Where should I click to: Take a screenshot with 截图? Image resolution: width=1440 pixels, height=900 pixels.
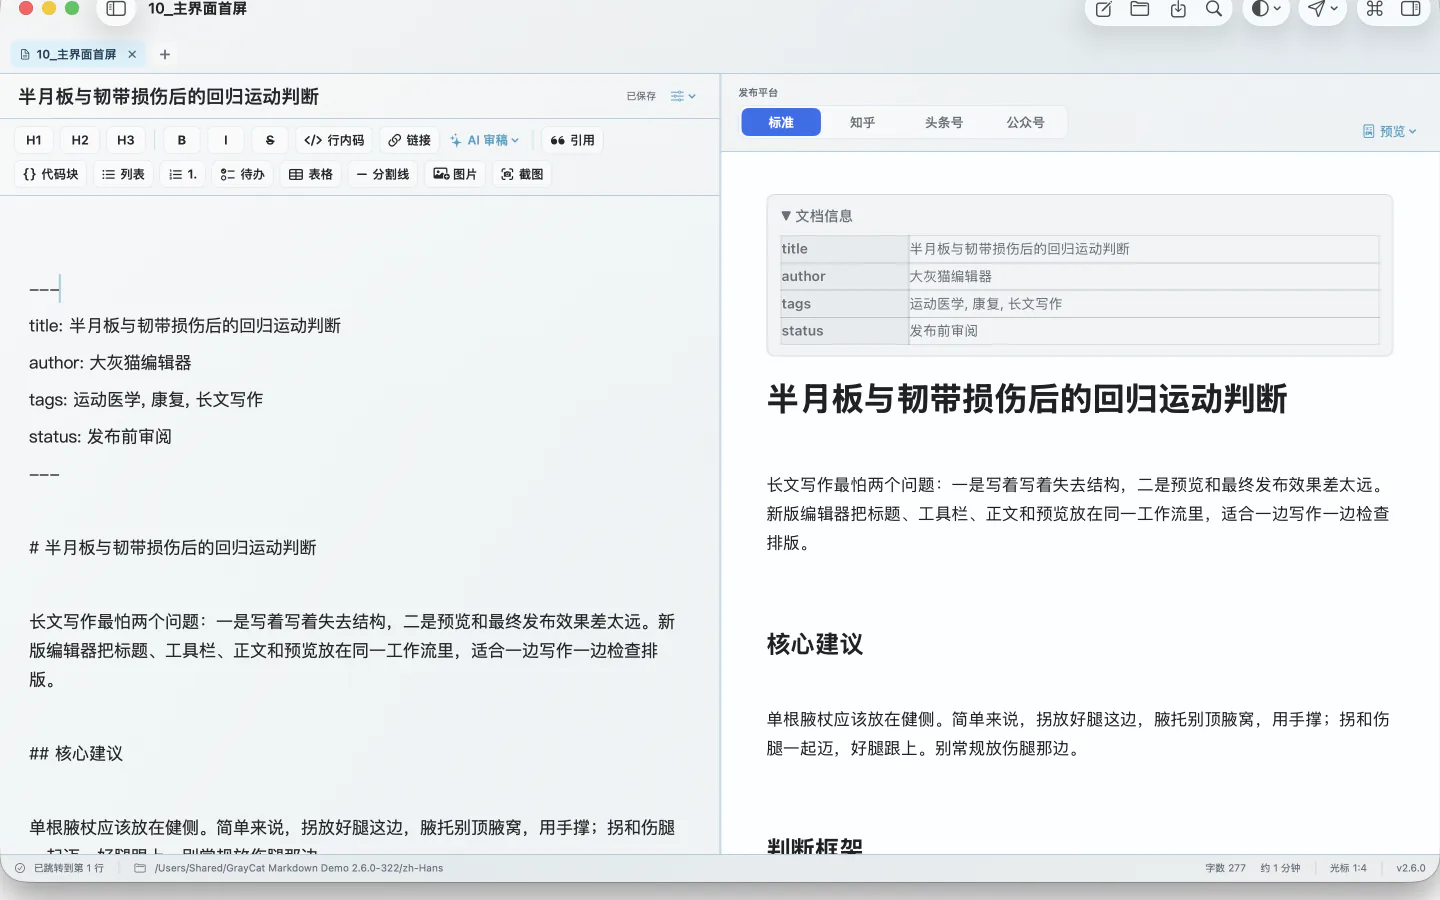click(x=522, y=174)
